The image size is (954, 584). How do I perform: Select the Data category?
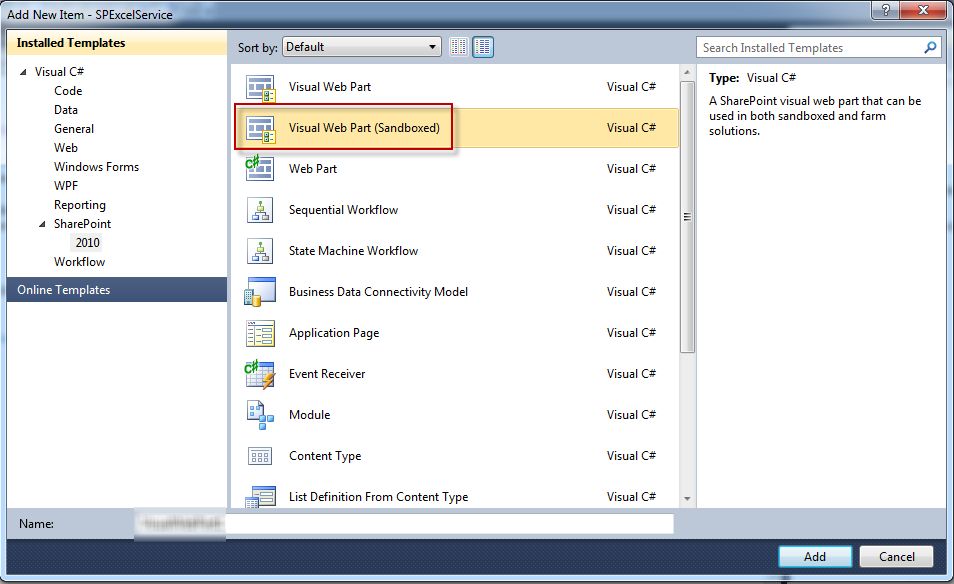click(66, 110)
